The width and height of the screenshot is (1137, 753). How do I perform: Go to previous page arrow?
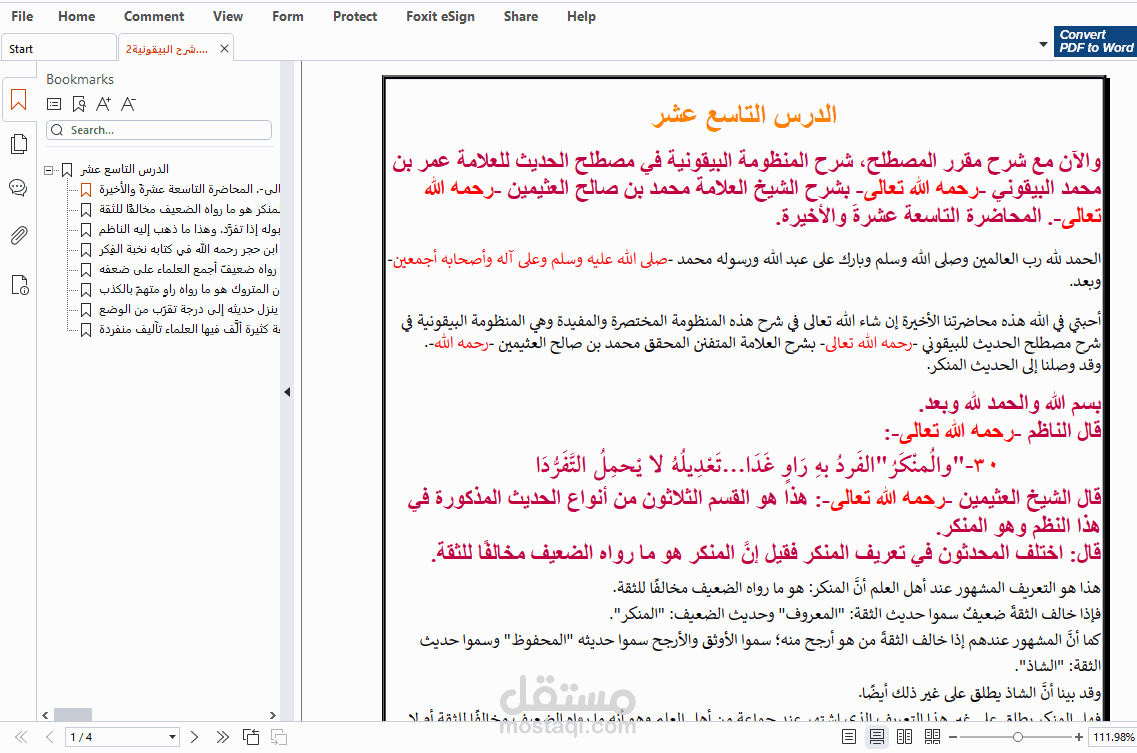tap(49, 737)
